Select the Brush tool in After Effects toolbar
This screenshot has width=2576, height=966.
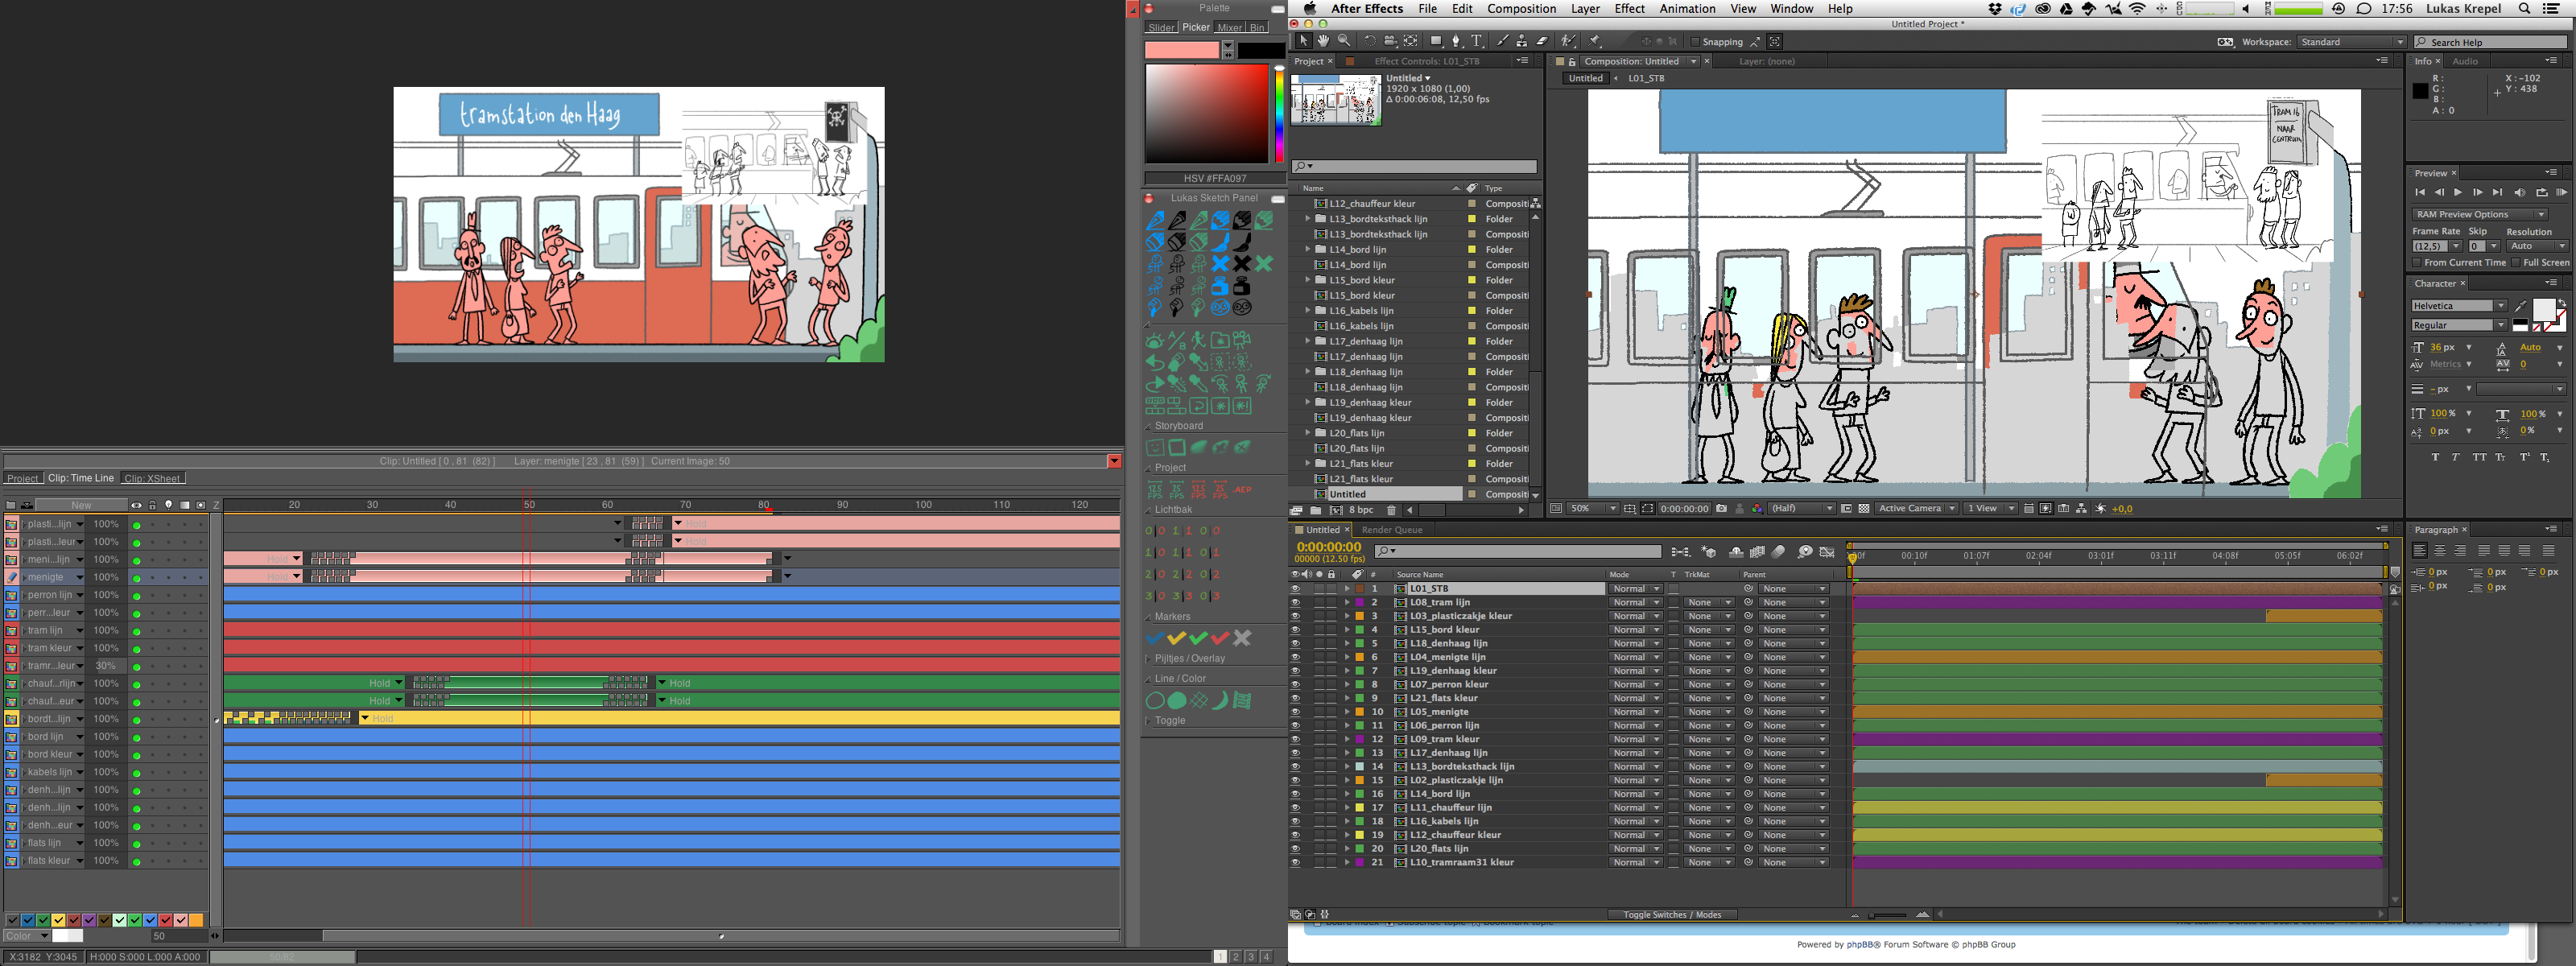(1502, 41)
